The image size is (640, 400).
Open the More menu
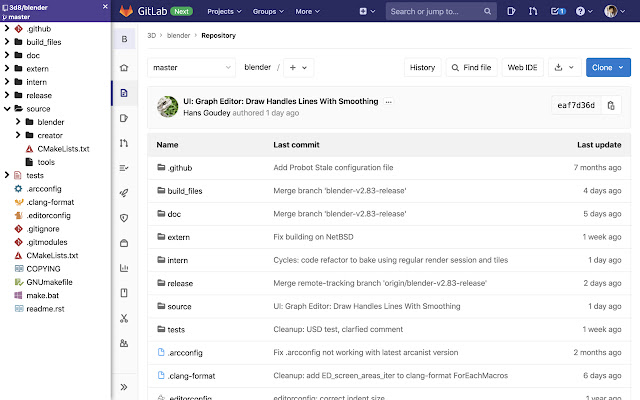click(307, 11)
